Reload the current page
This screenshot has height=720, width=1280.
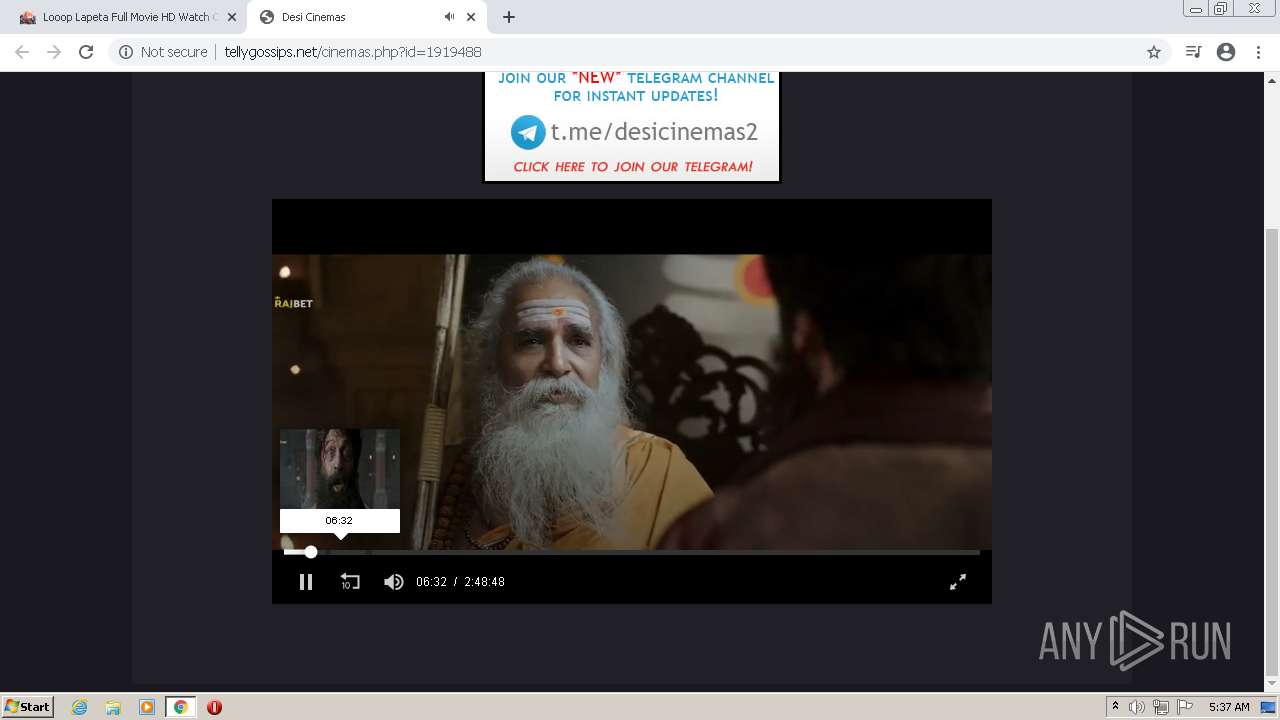pyautogui.click(x=86, y=52)
